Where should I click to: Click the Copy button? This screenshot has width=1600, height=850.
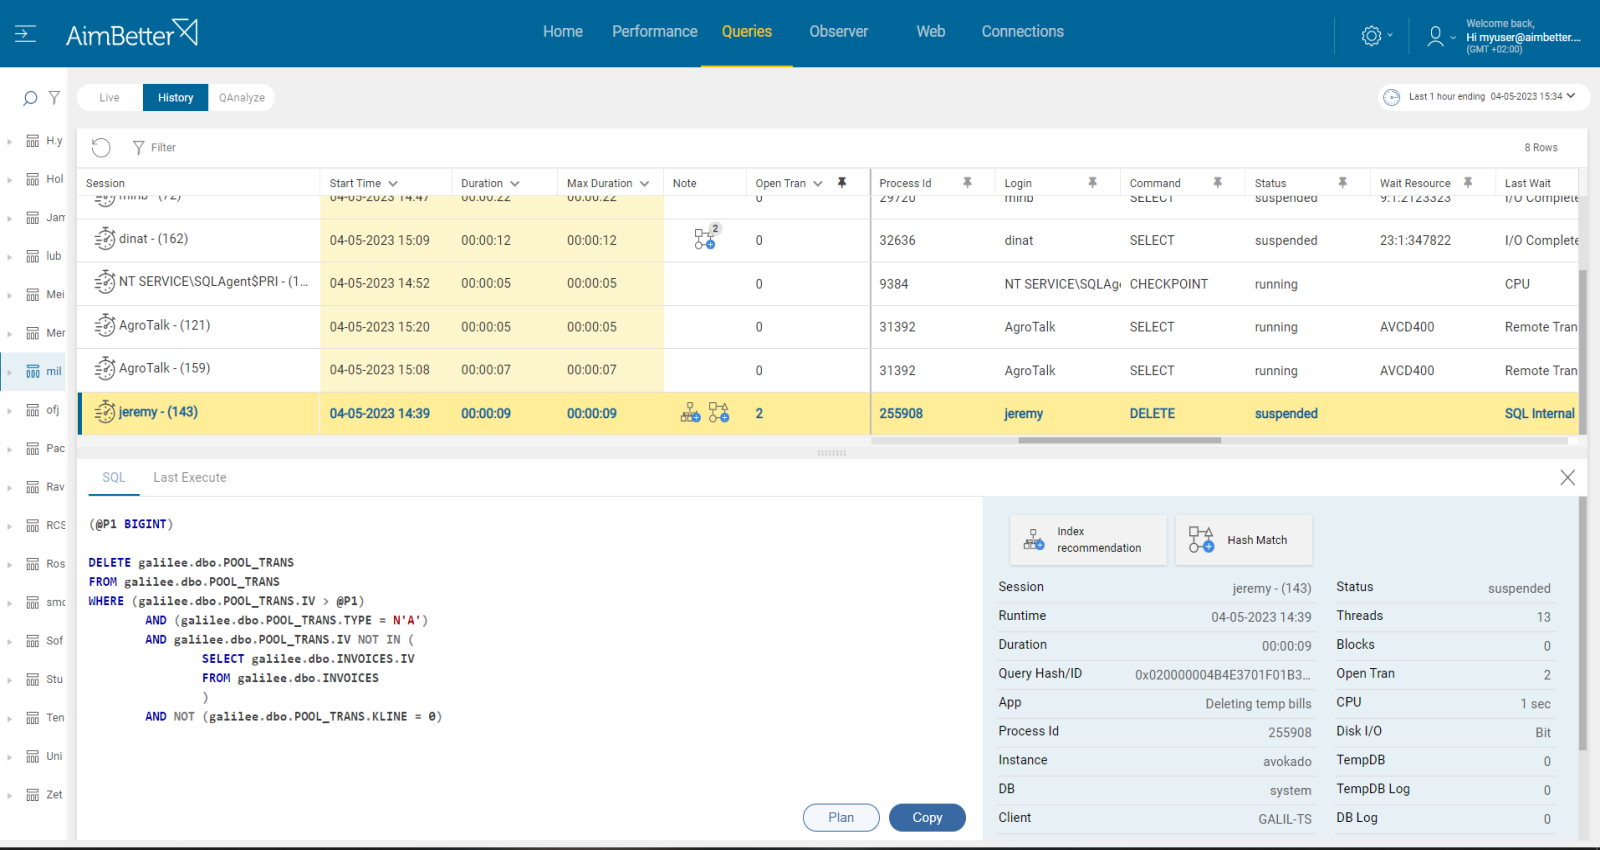[927, 818]
